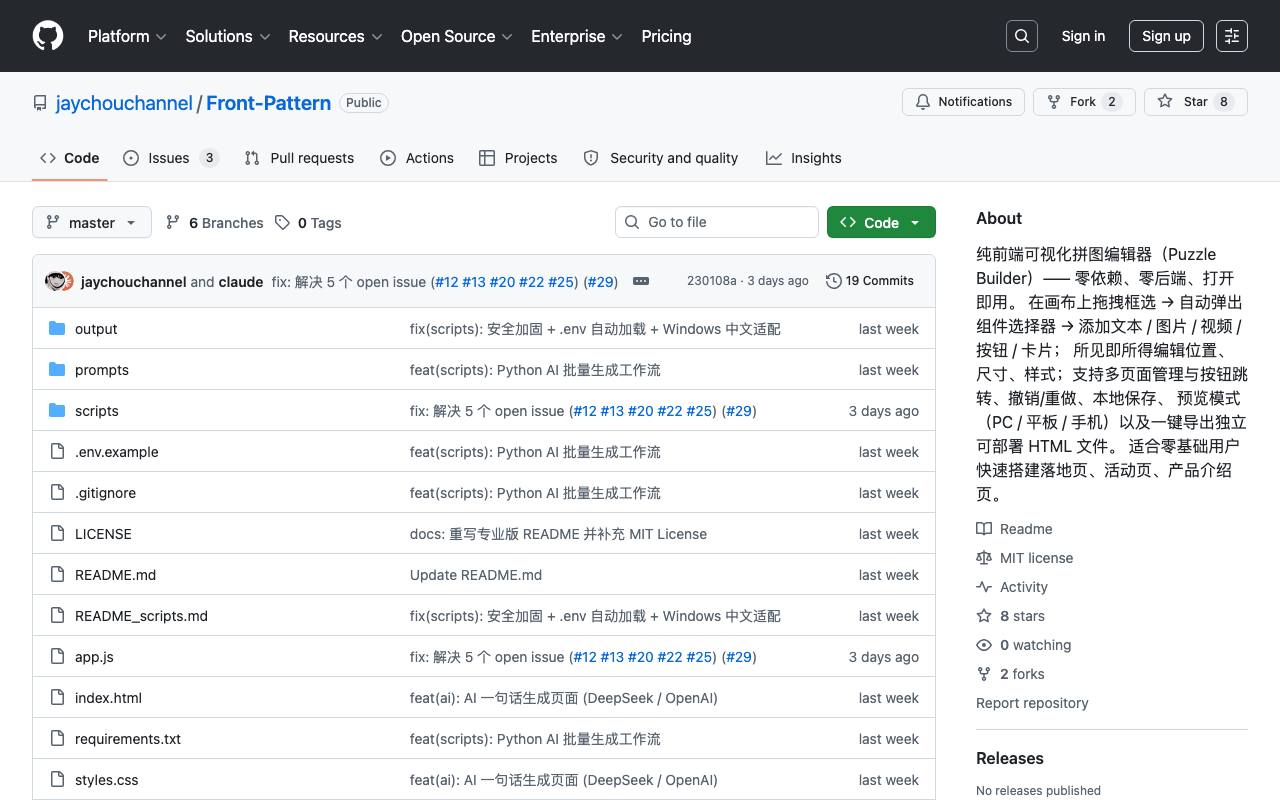This screenshot has height=800, width=1280.
Task: Click the repository book icon beside jaychouchannel
Action: pyautogui.click(x=40, y=103)
